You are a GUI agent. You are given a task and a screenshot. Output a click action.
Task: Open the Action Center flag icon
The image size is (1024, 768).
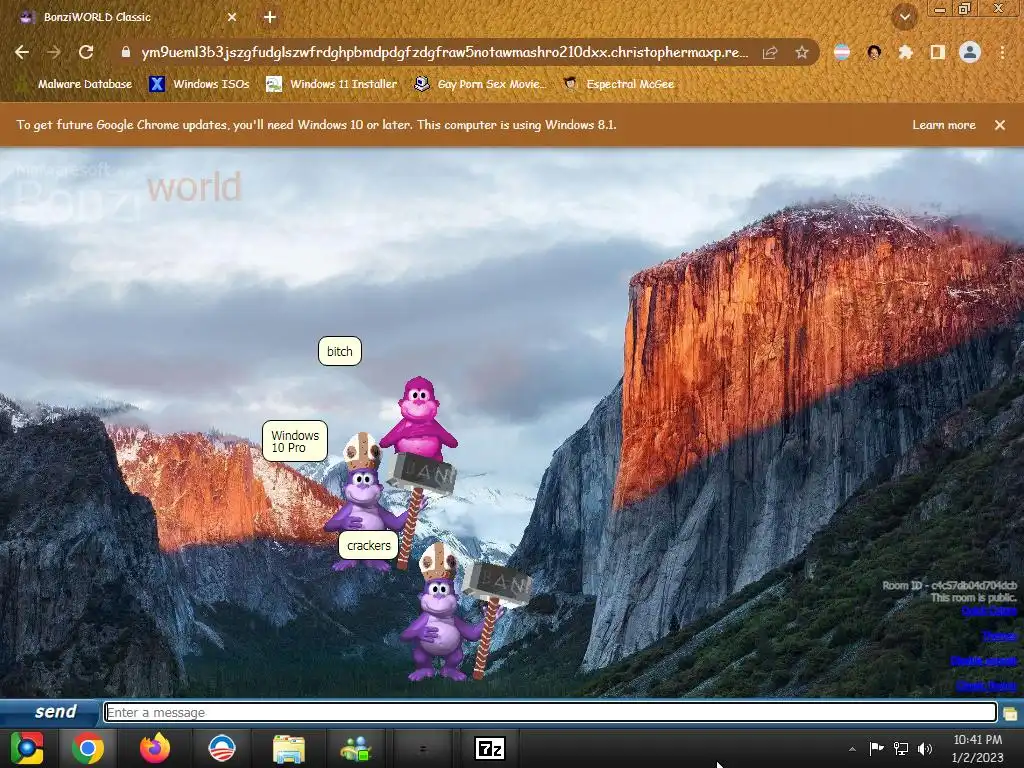coord(876,748)
